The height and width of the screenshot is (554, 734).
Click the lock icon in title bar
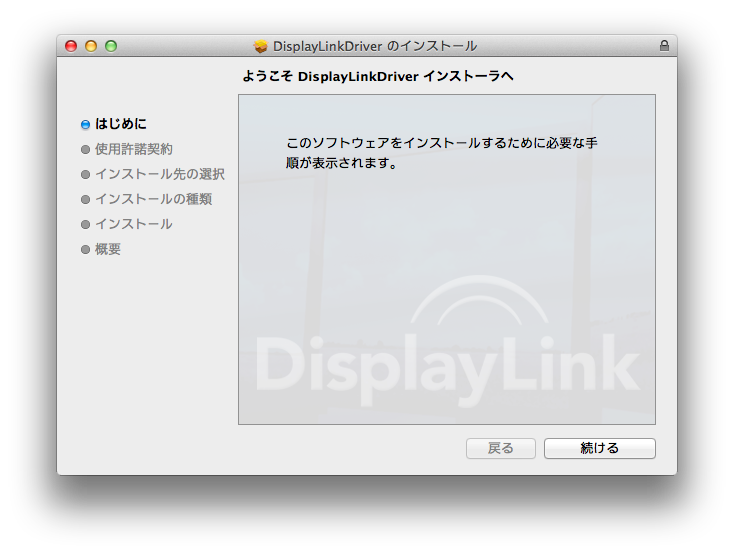tap(664, 45)
